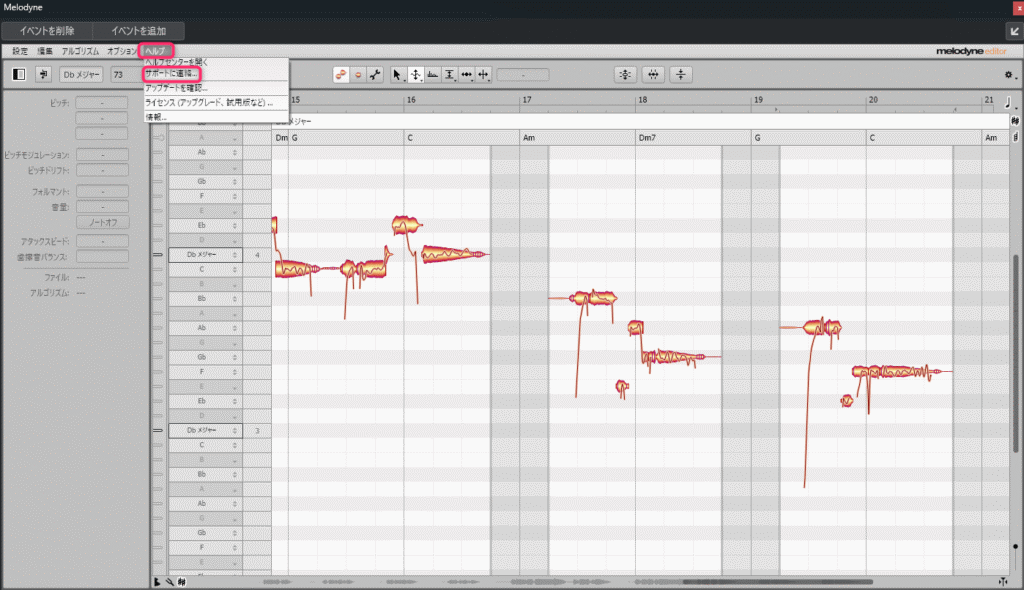Toggle the chord track display icon
The height and width of the screenshot is (590, 1024).
[x=1016, y=121]
